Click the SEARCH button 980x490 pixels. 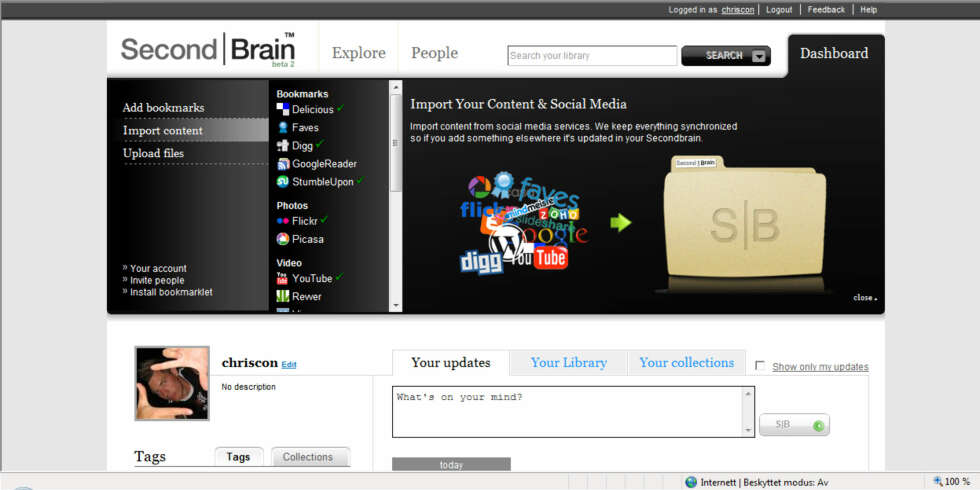coord(726,56)
